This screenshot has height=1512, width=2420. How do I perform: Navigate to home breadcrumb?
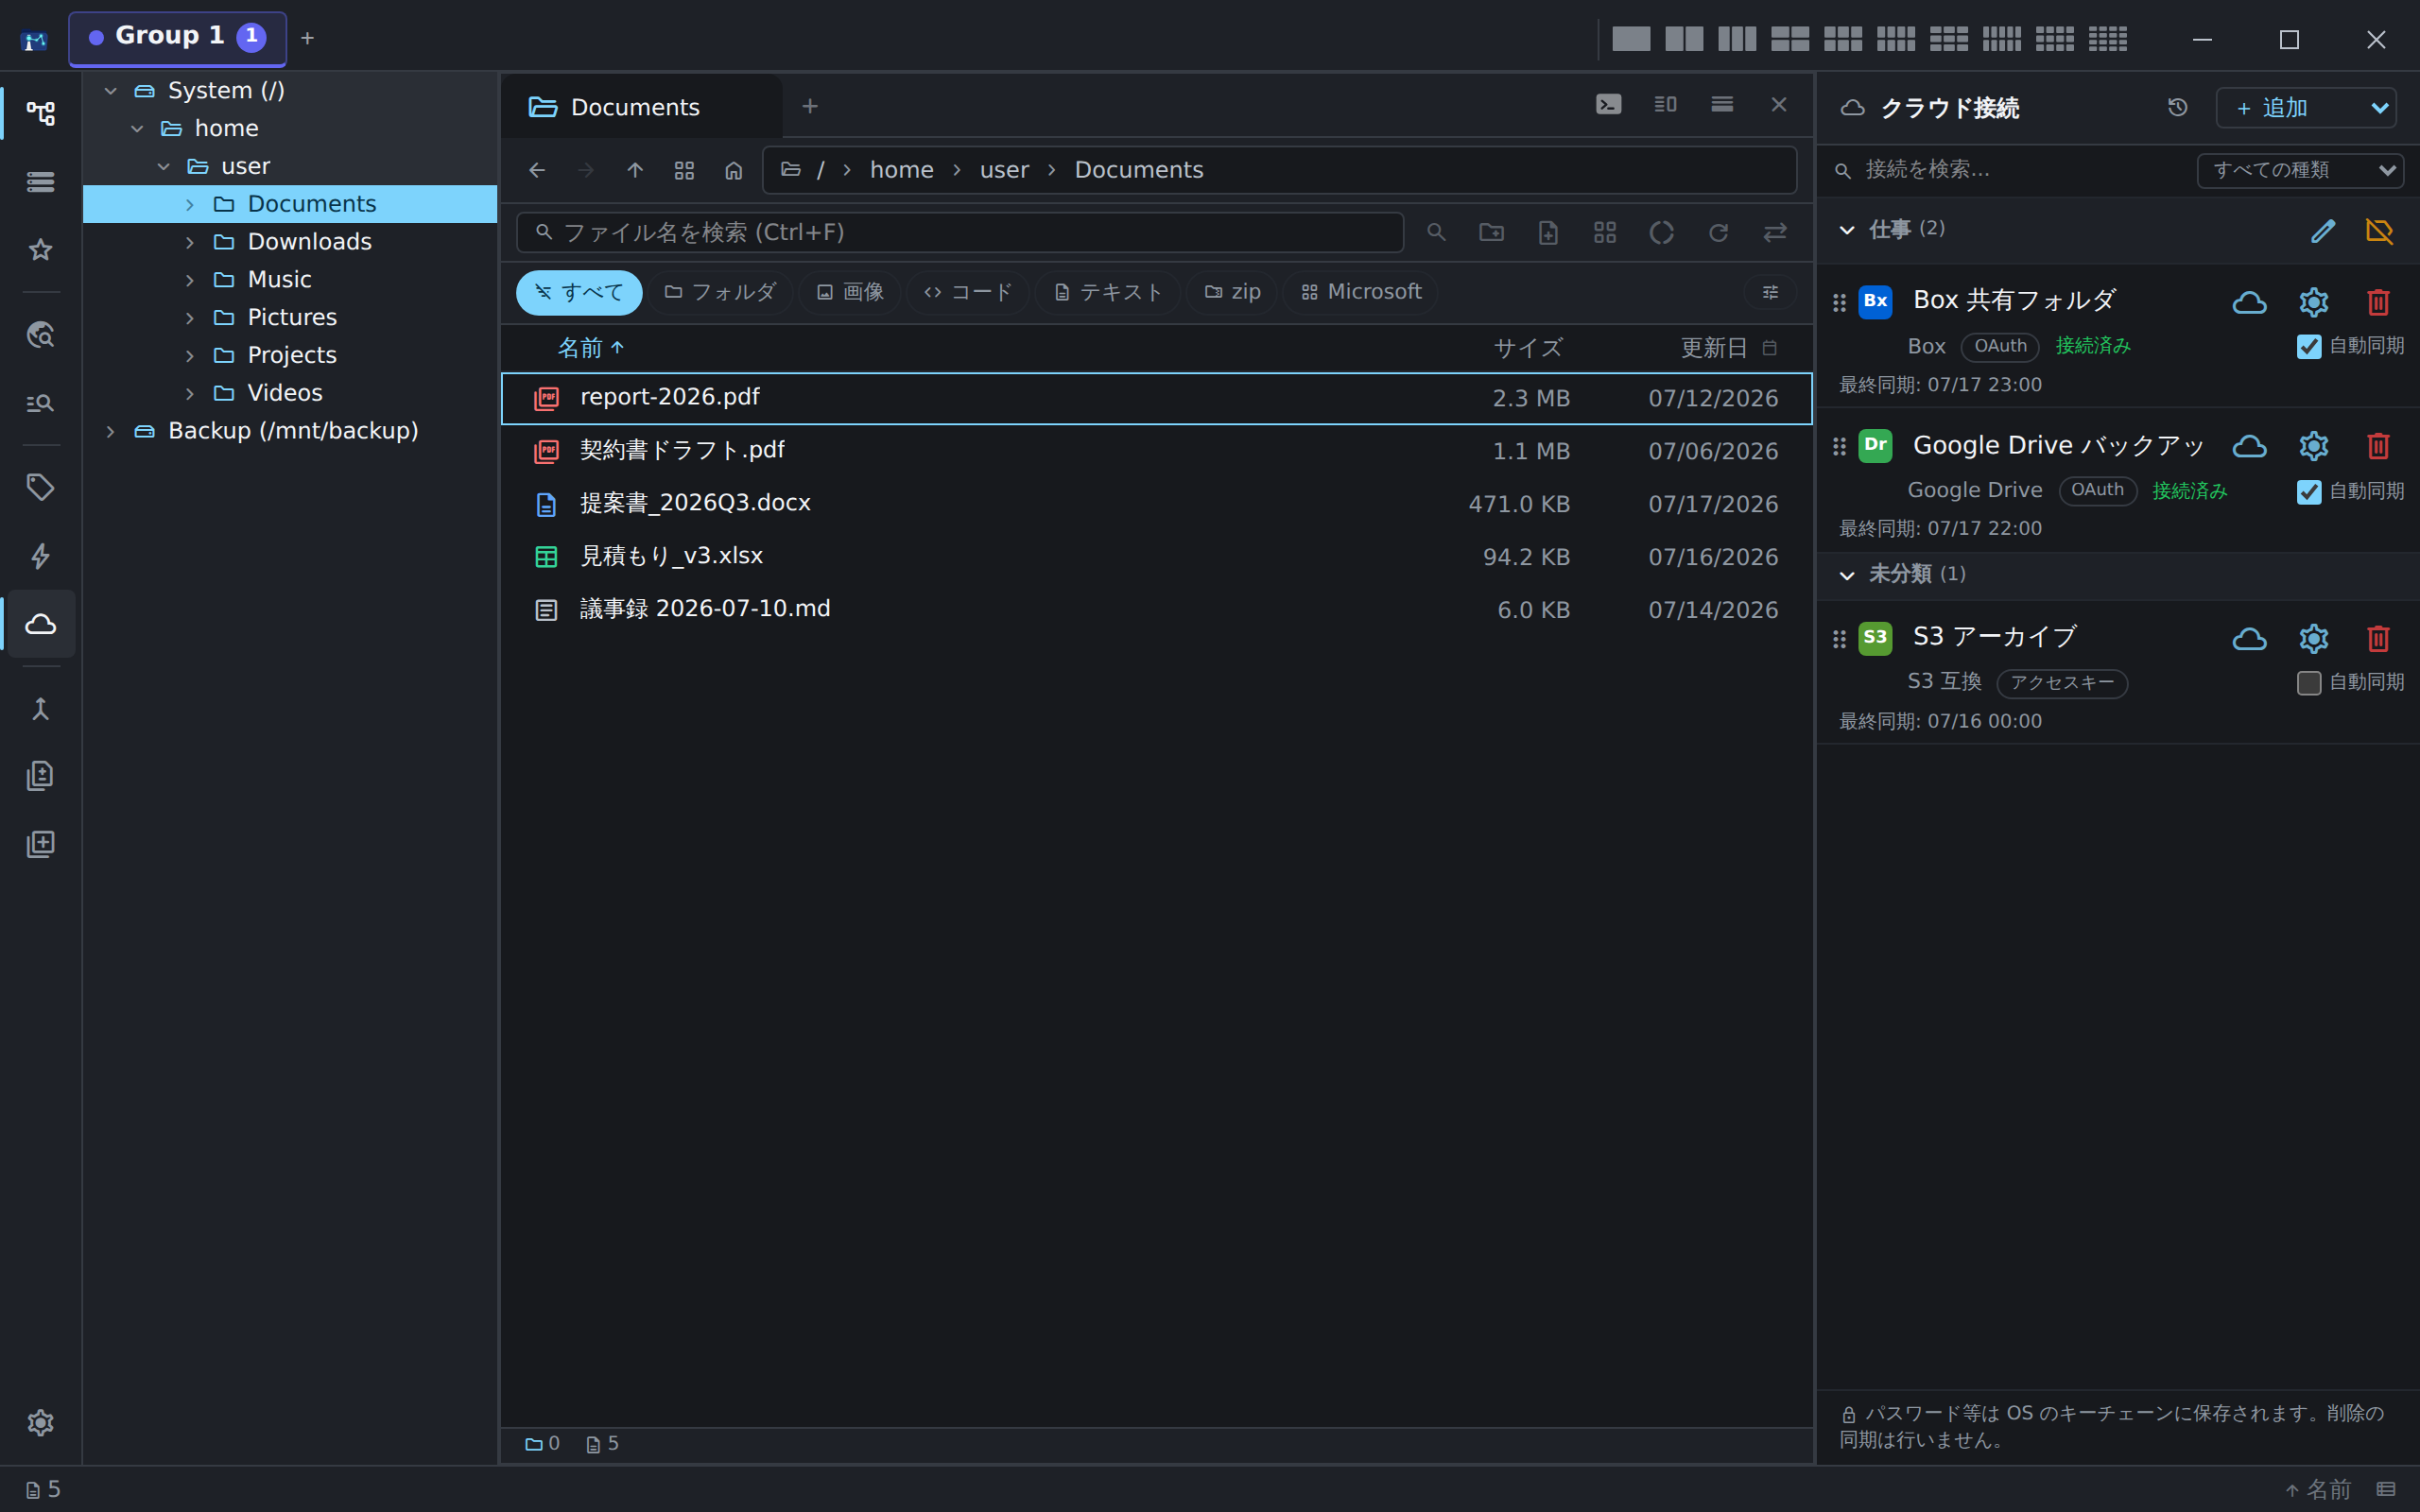(x=902, y=170)
